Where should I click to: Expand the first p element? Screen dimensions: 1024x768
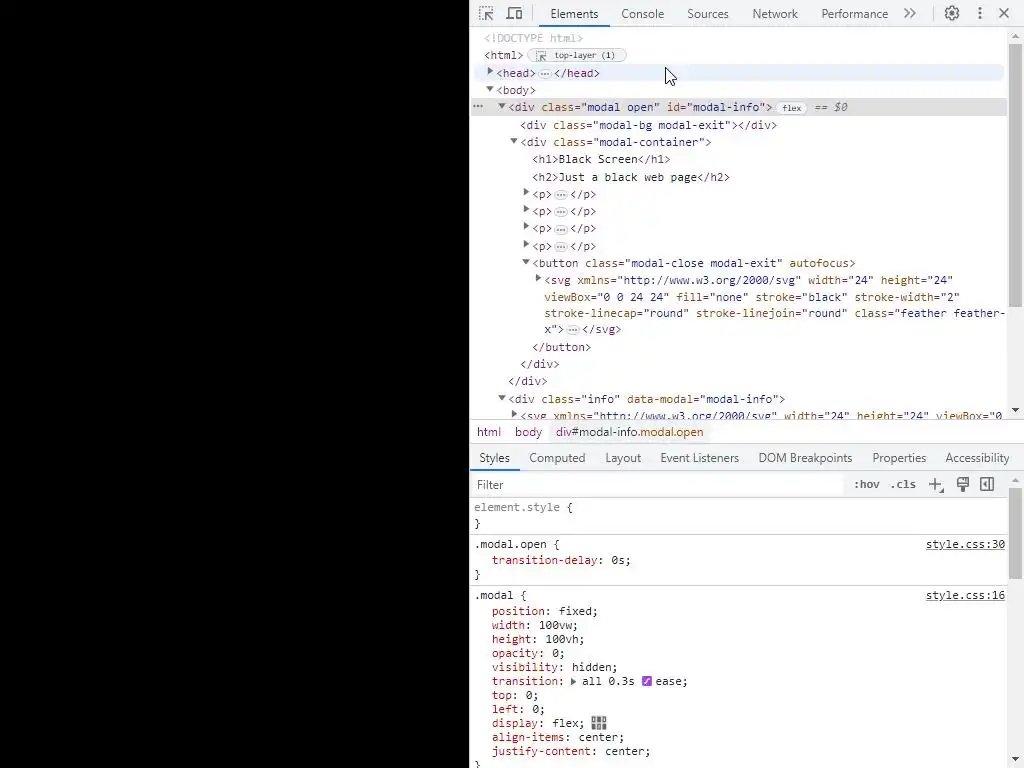click(526, 193)
